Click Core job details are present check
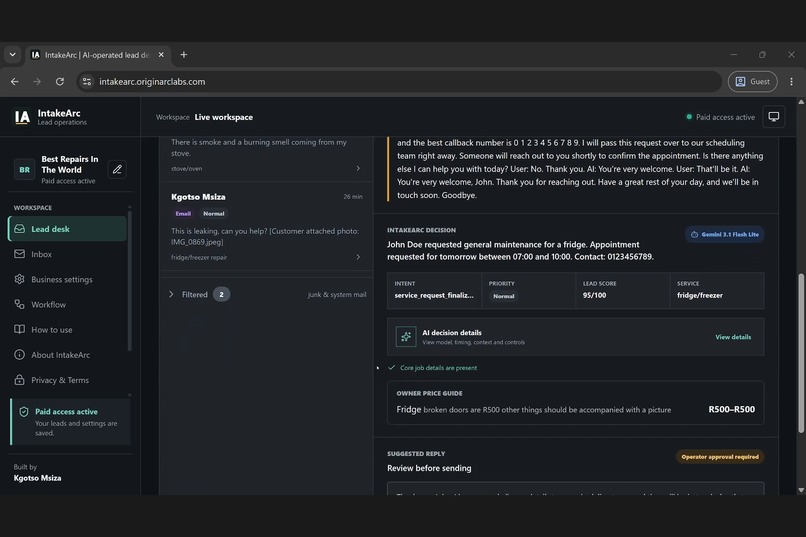The height and width of the screenshot is (537, 806). point(433,368)
